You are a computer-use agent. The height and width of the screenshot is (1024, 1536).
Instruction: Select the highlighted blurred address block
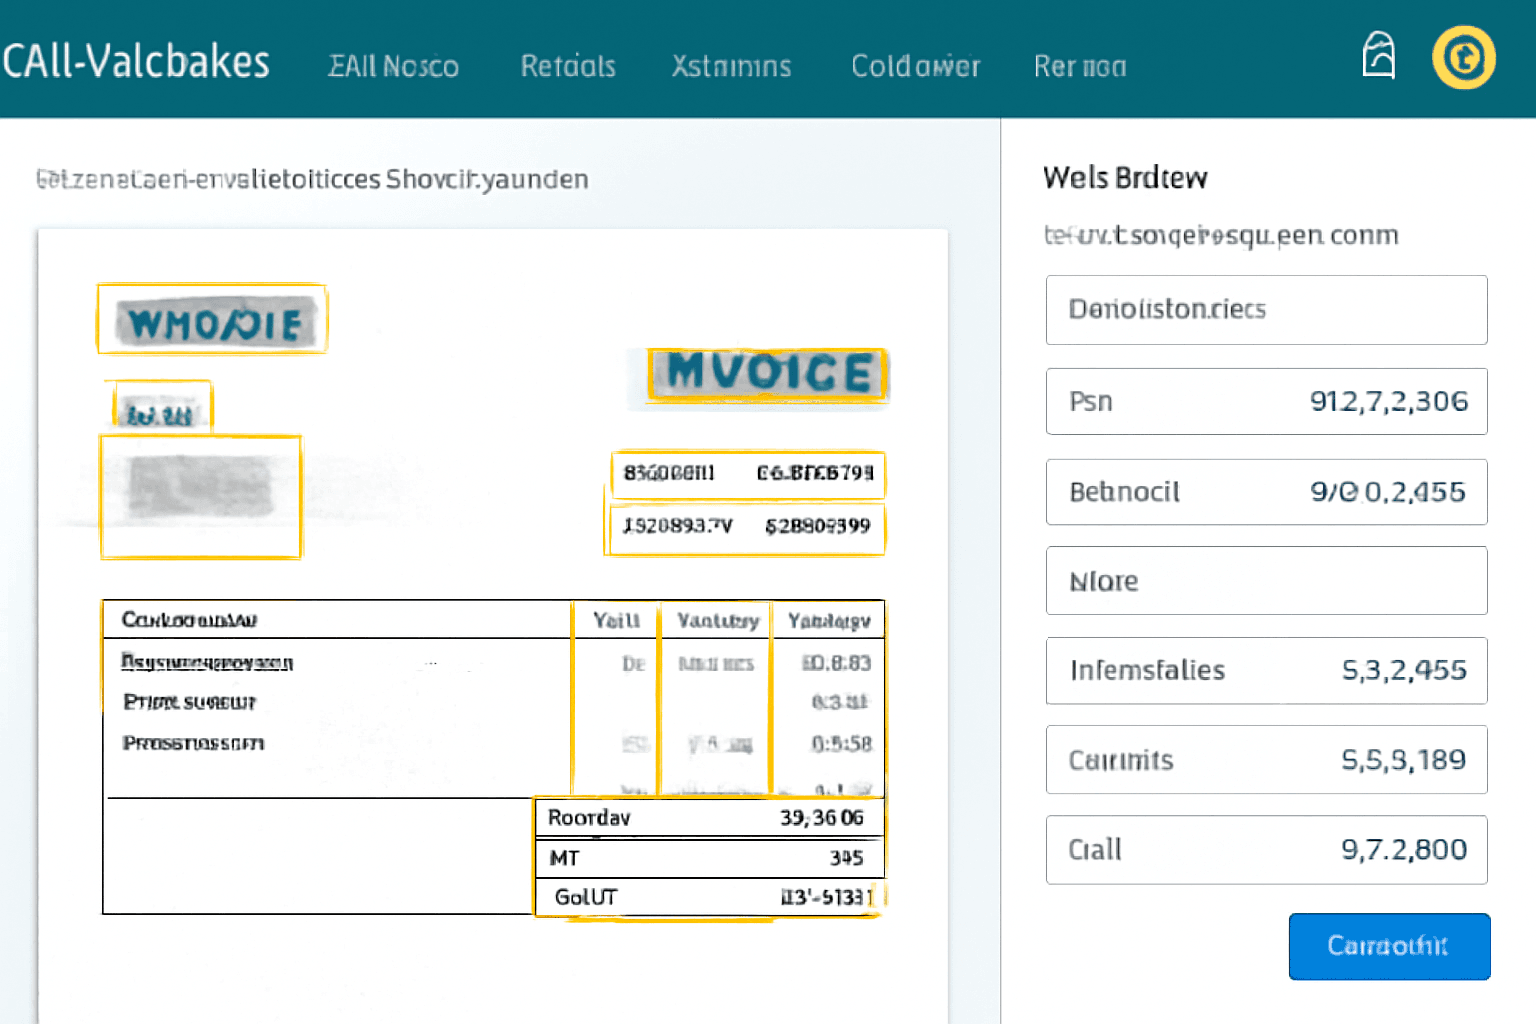[x=200, y=496]
